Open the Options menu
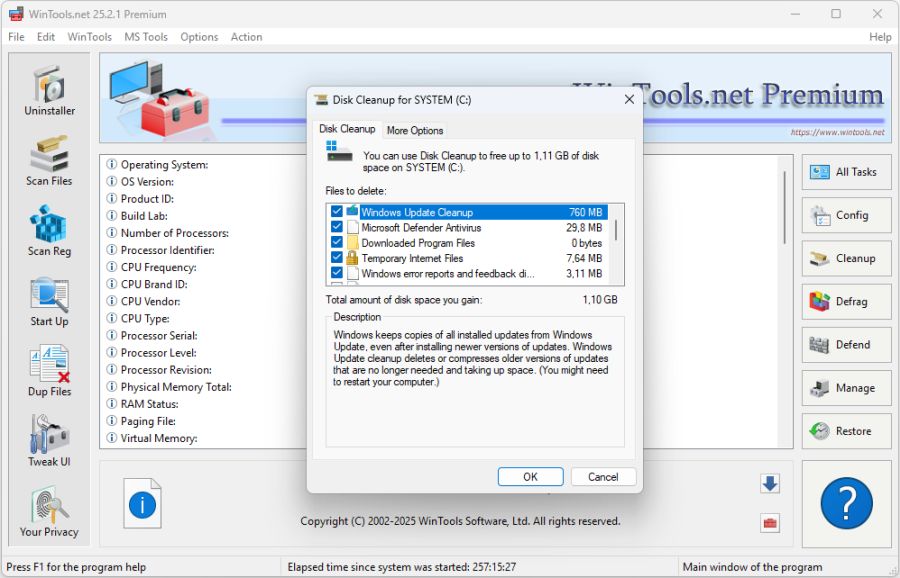Screen dimensions: 900x578 (x=199, y=37)
